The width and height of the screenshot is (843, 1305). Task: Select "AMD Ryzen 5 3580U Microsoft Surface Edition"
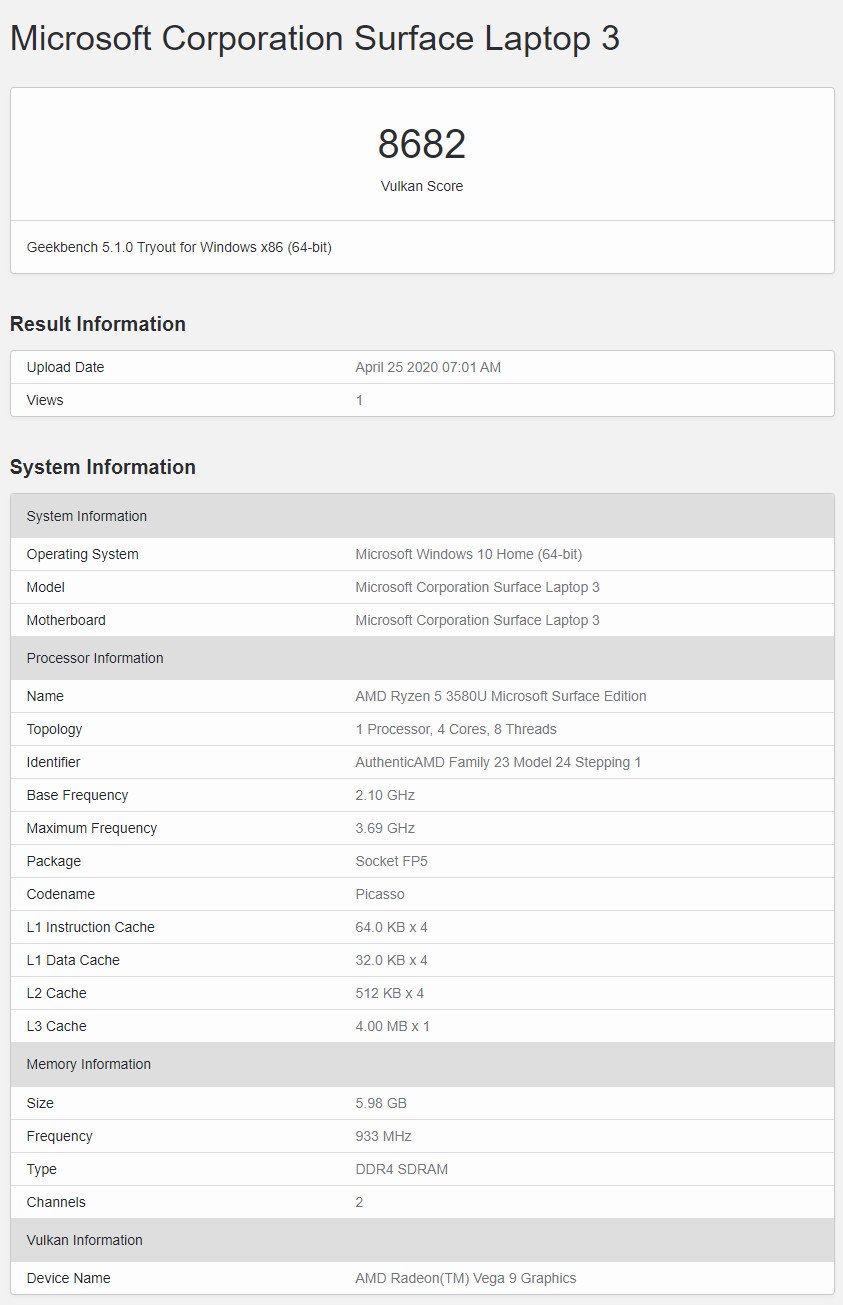[501, 696]
